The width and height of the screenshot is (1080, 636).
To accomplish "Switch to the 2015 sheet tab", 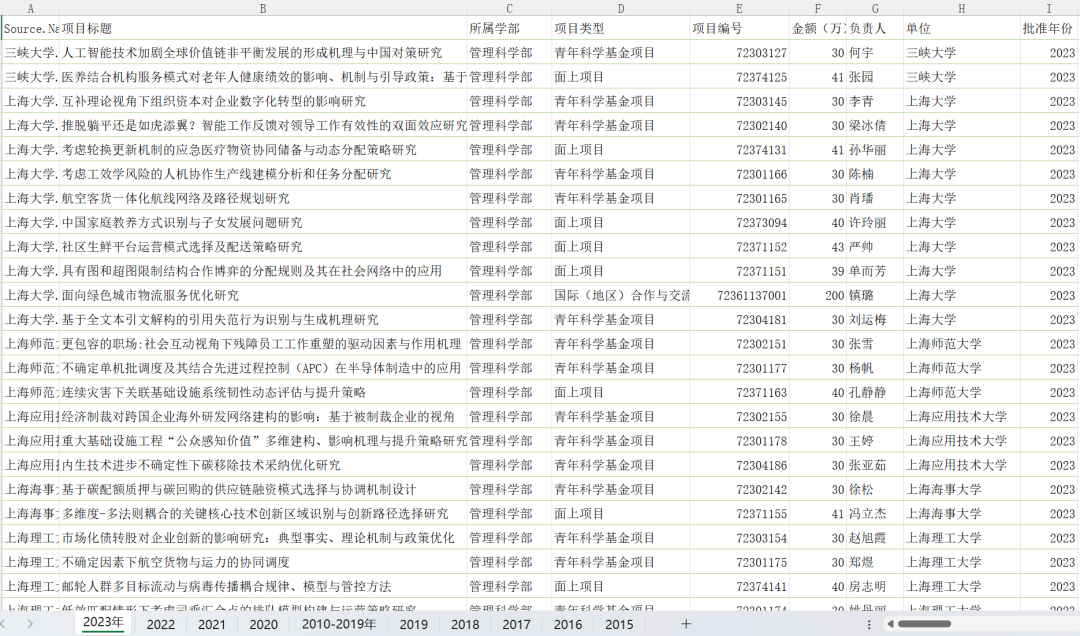I will 619,624.
